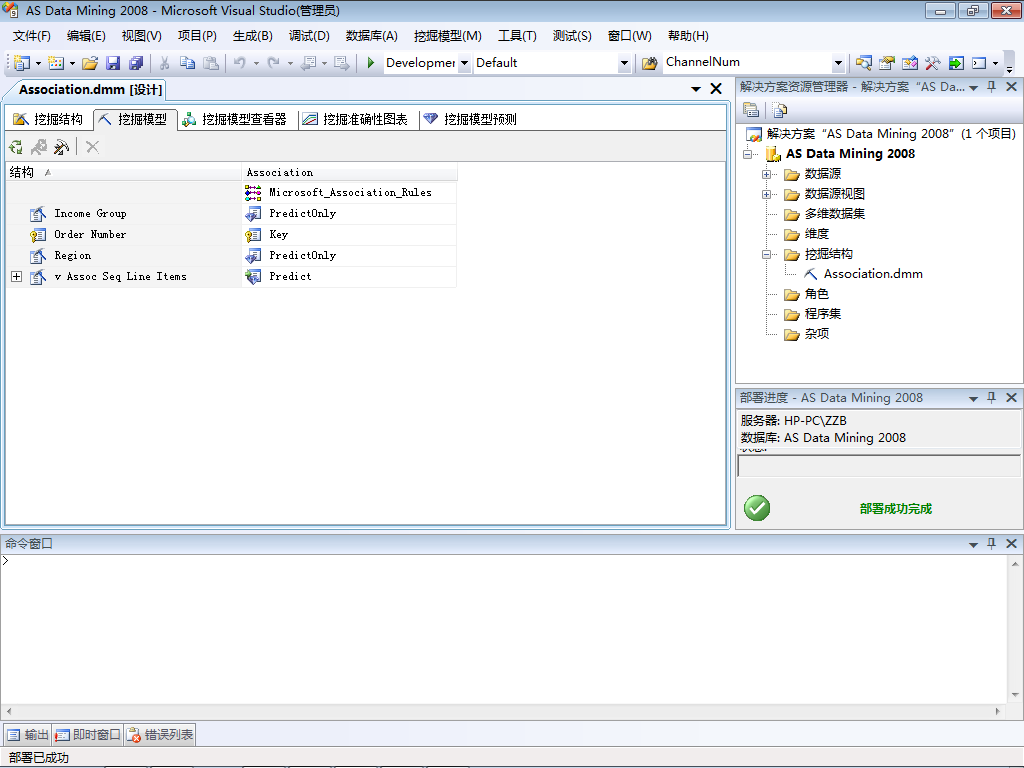
Task: Switch to the 挖掘结构 tab
Action: coord(48,119)
